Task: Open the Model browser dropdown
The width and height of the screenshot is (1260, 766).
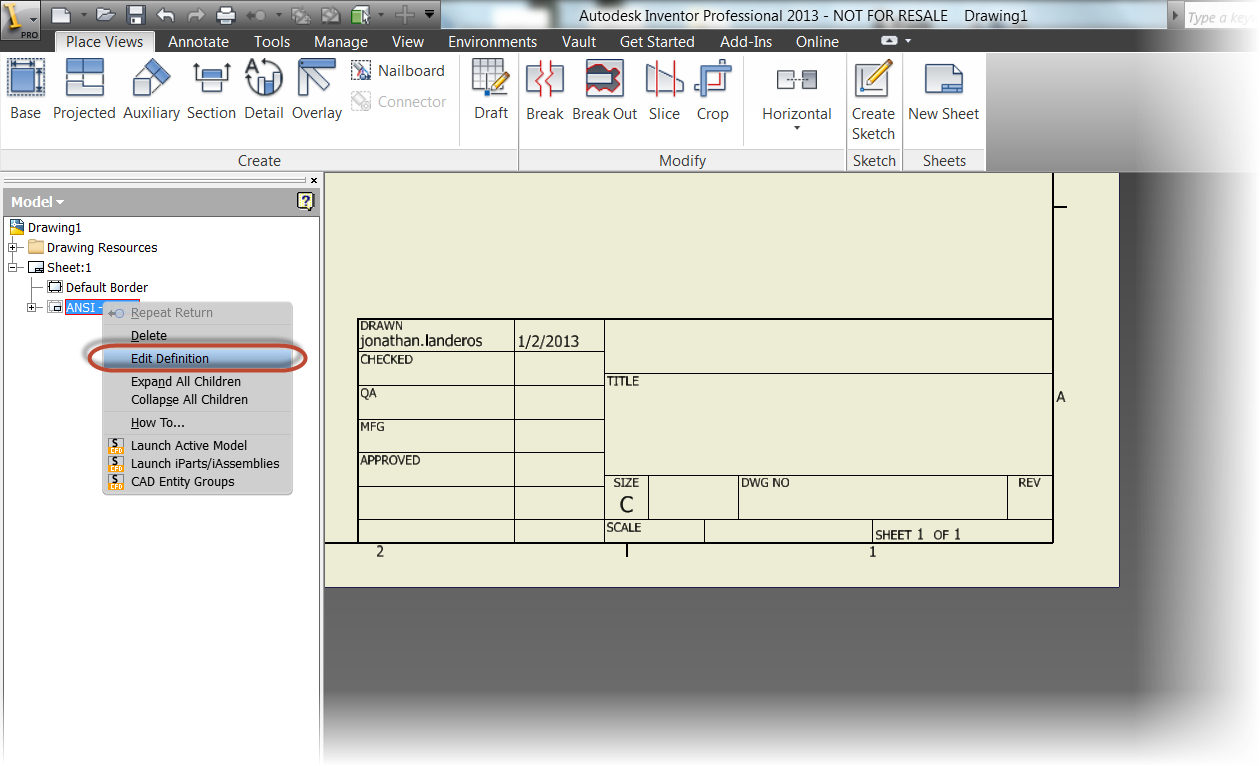Action: 38,202
